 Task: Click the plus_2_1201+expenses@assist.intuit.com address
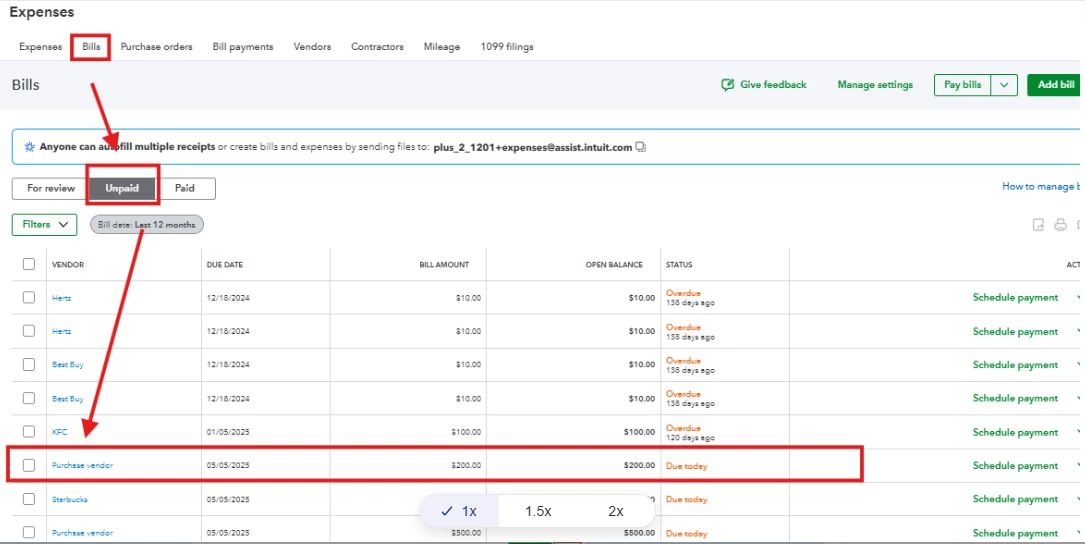533,147
